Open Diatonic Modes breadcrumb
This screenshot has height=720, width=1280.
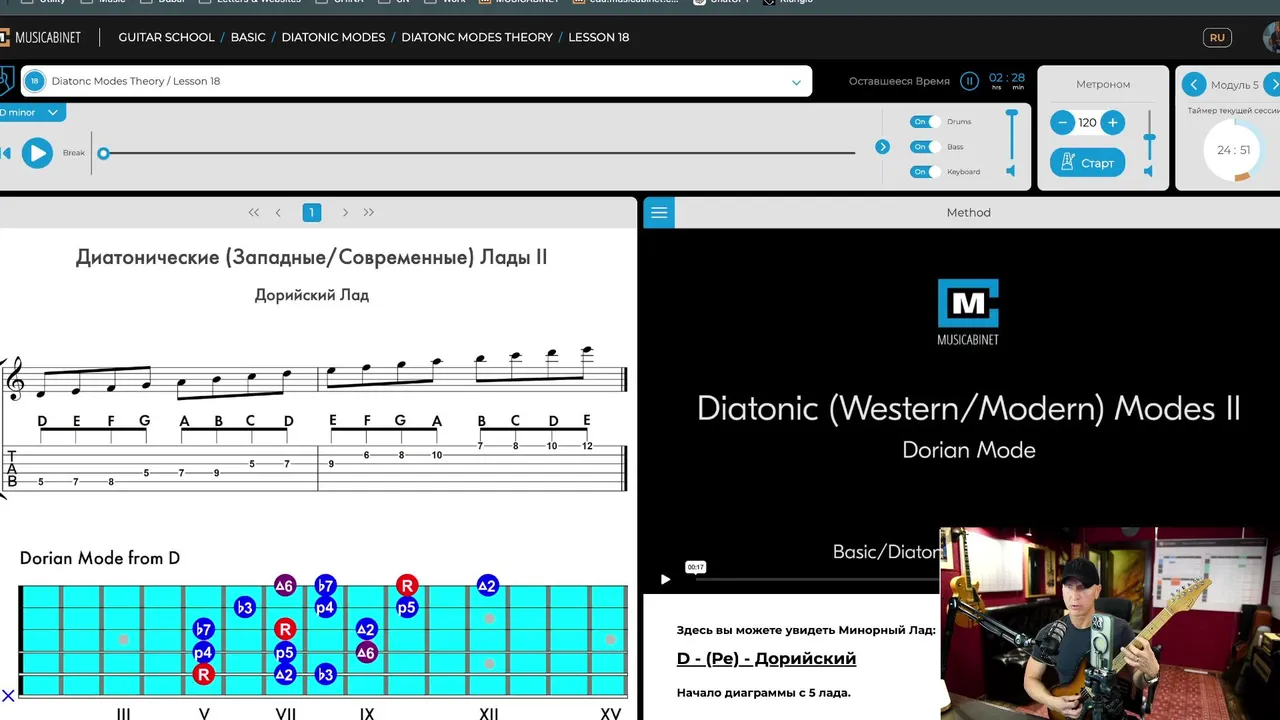pyautogui.click(x=333, y=37)
